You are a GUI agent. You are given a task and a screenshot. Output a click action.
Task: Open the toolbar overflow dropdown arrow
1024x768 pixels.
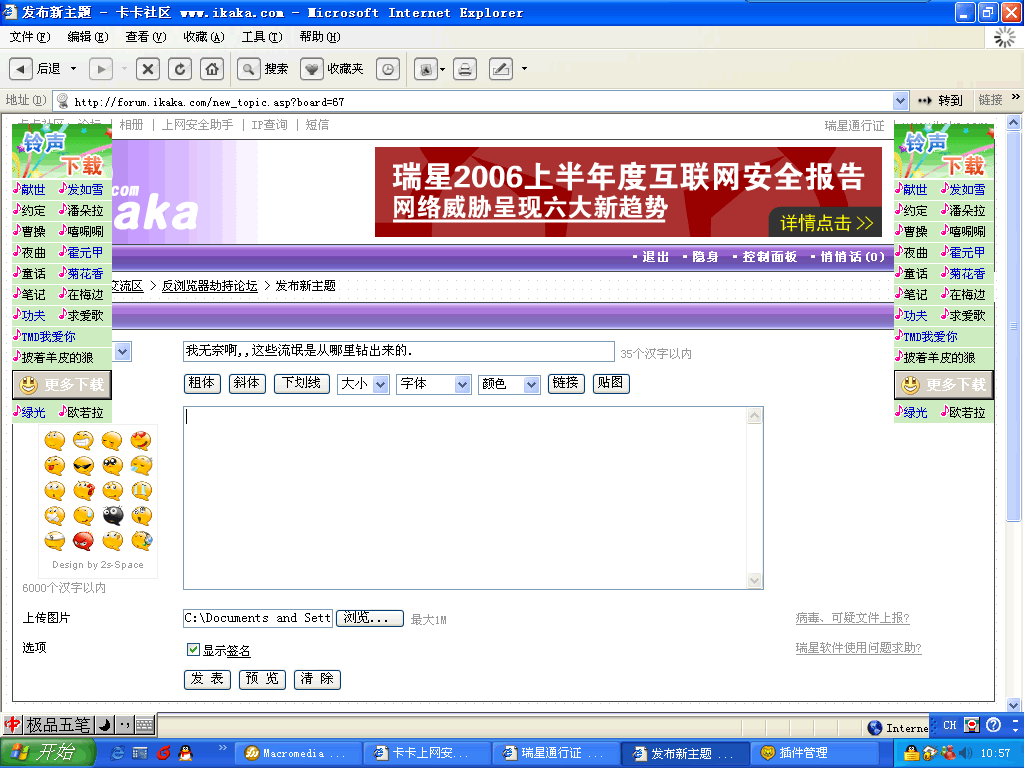click(x=524, y=69)
